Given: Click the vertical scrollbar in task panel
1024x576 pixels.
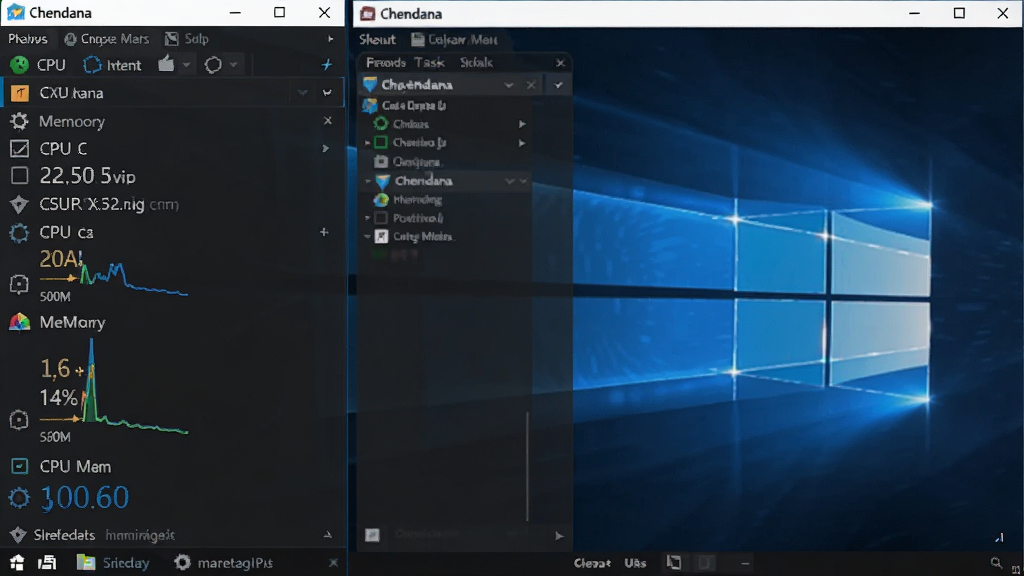Looking at the screenshot, I should [528, 466].
